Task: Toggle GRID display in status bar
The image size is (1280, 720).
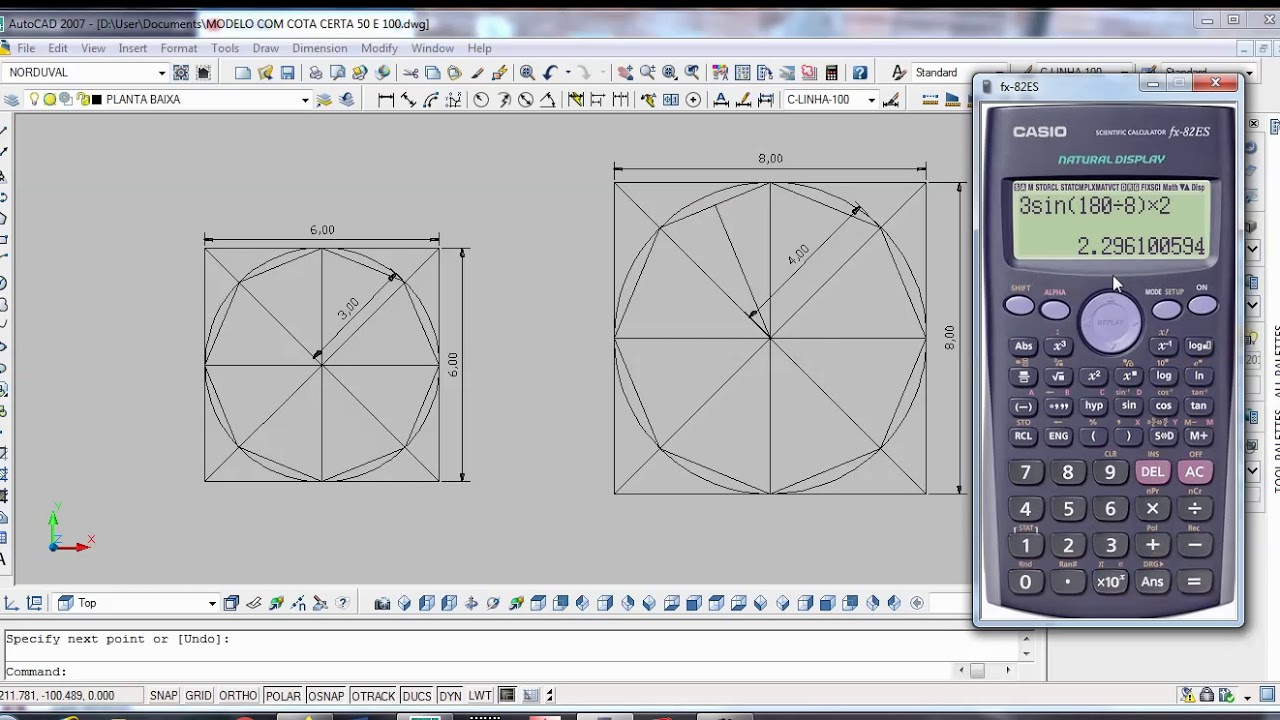Action: tap(198, 696)
